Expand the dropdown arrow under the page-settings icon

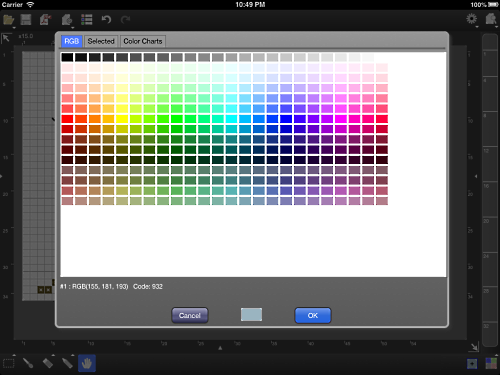click(x=72, y=28)
